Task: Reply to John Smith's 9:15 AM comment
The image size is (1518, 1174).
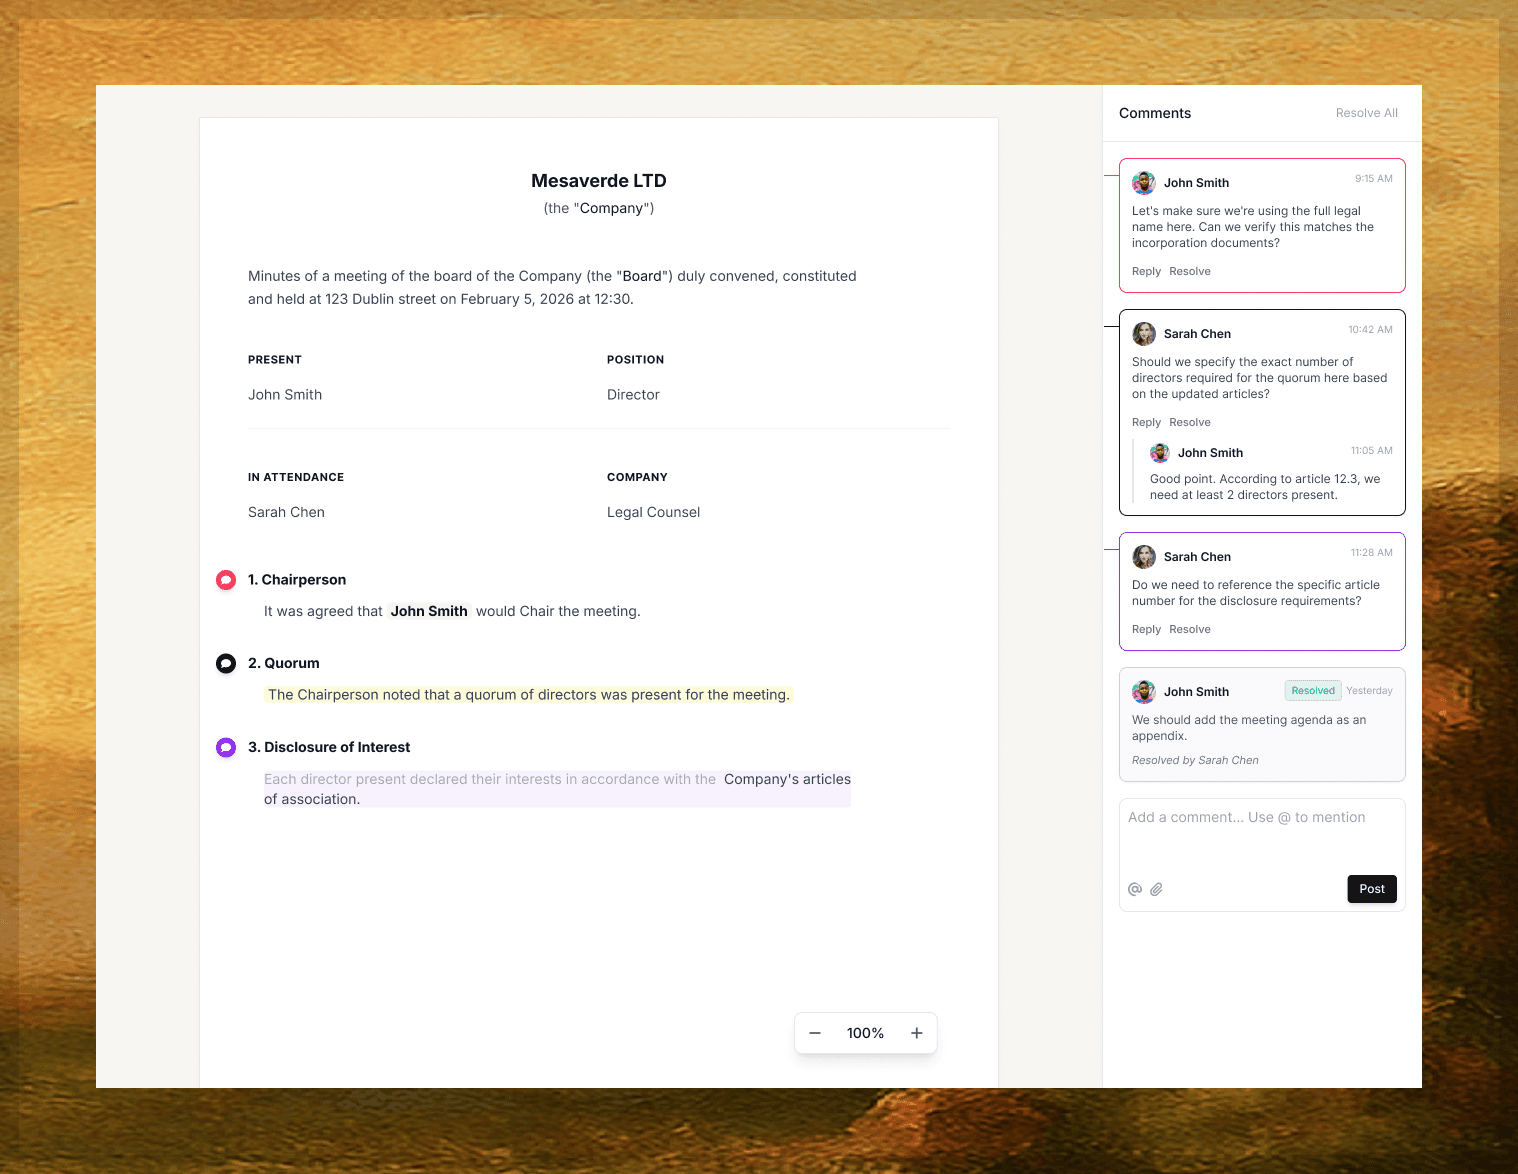Action: pos(1146,271)
